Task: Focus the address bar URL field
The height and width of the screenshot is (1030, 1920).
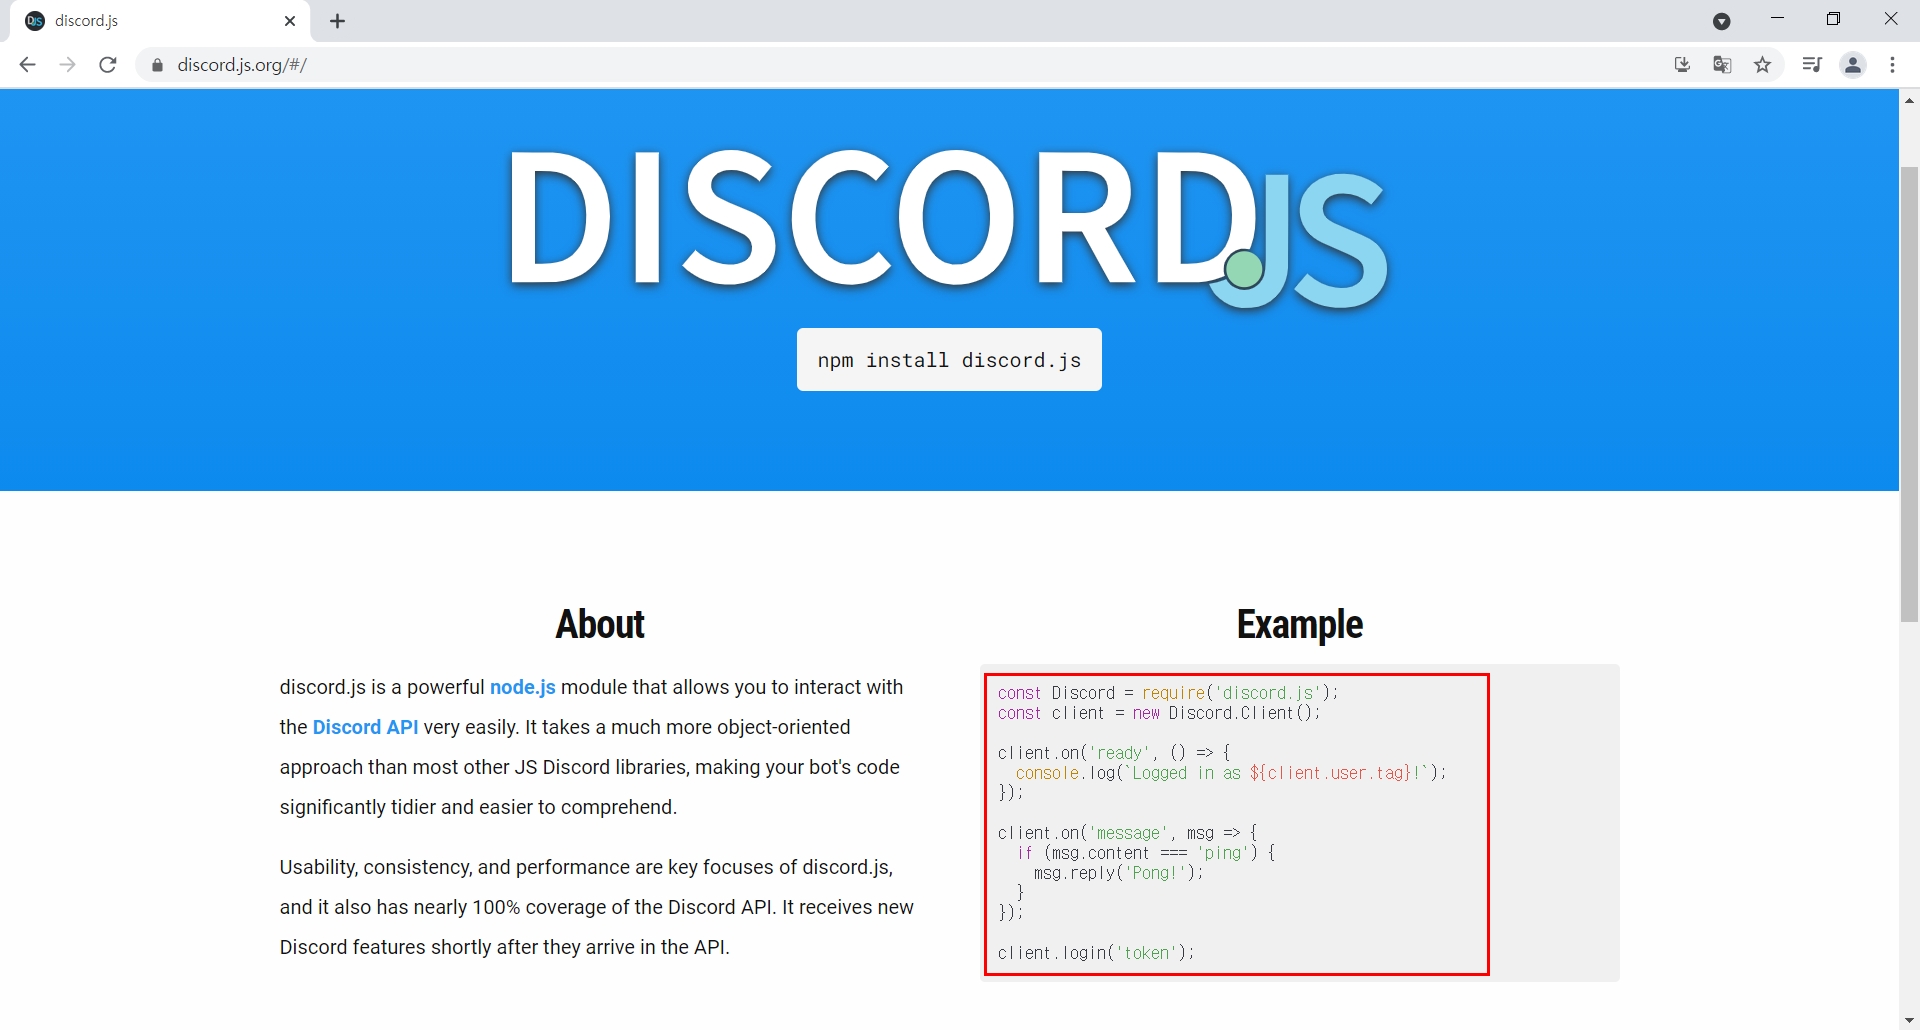Action: [x=900, y=65]
